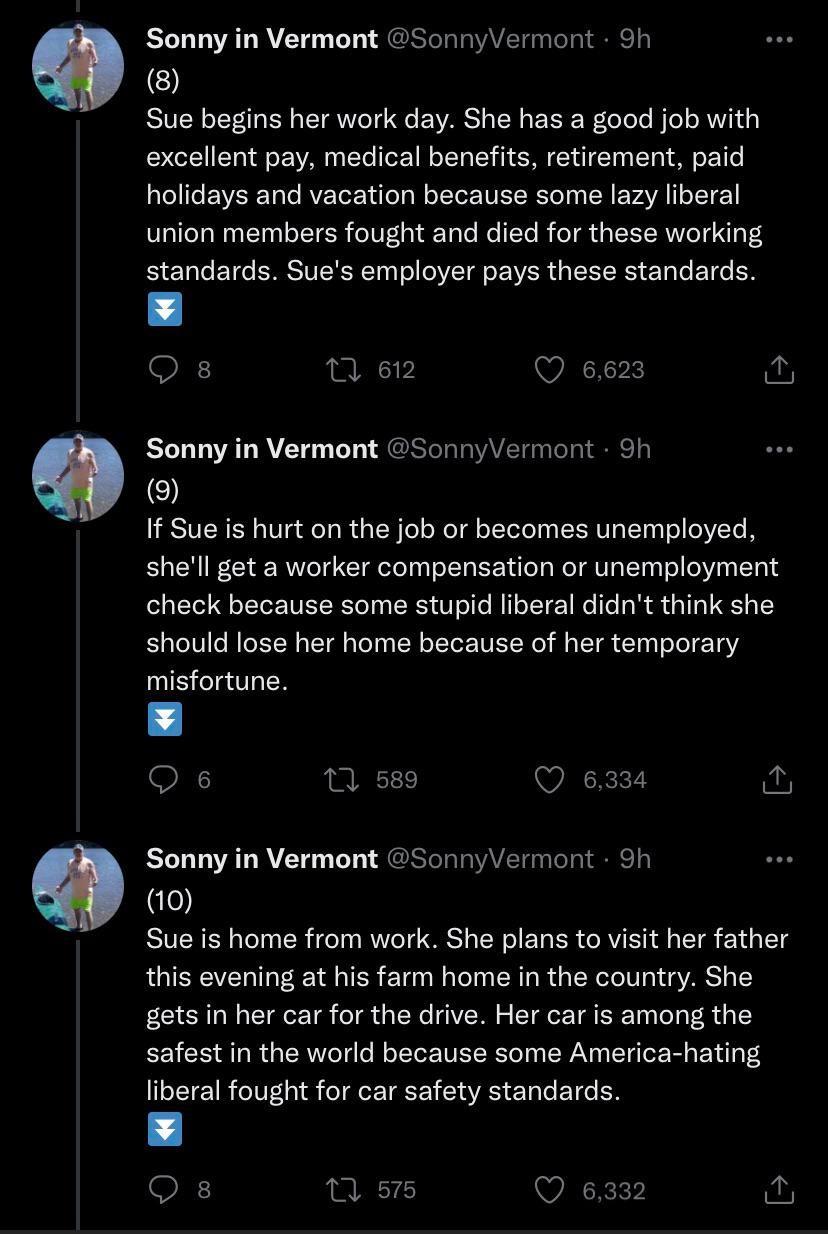Share tweet (9) via share icon
Screen dimensions: 828x1234
[x=779, y=779]
